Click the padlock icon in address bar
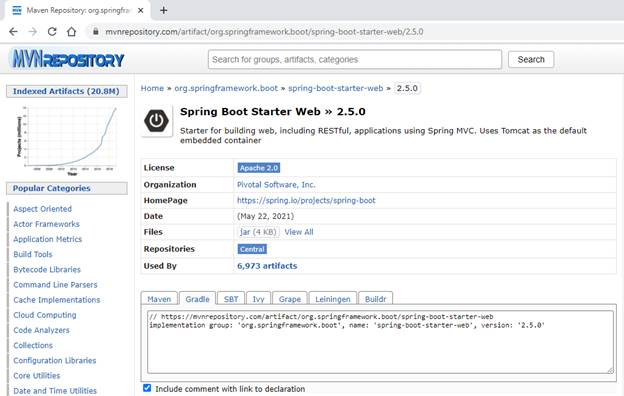624x396 pixels. point(96,31)
